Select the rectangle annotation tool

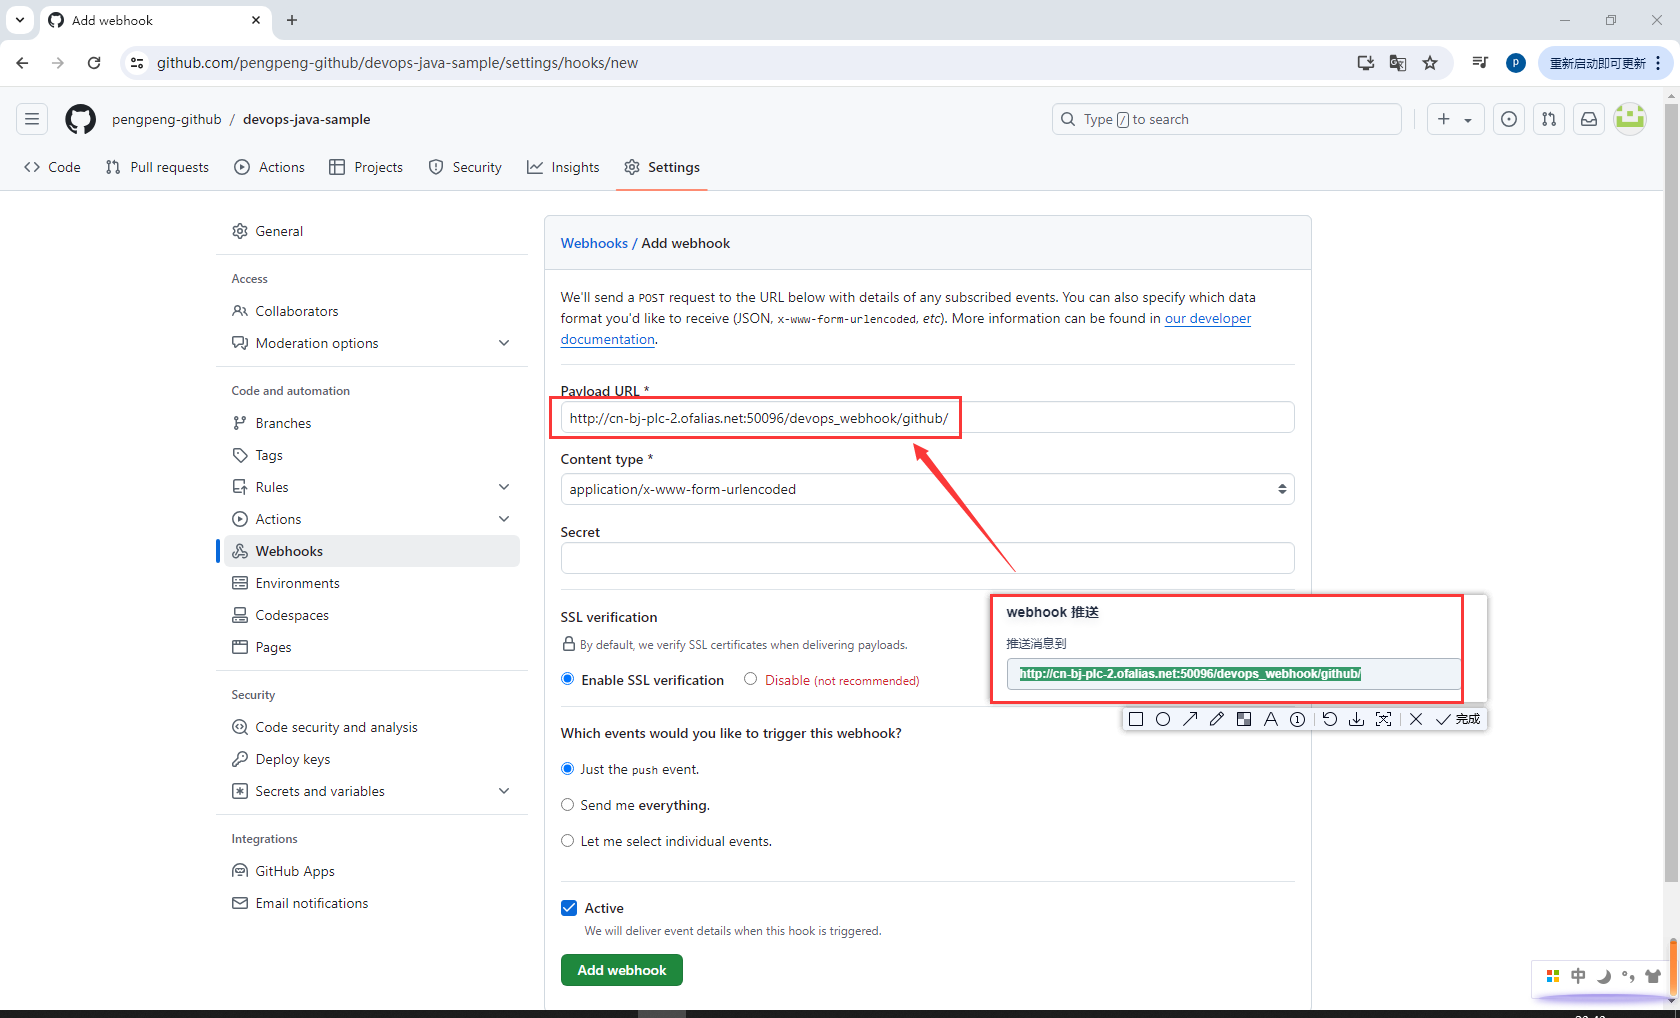[x=1136, y=719]
